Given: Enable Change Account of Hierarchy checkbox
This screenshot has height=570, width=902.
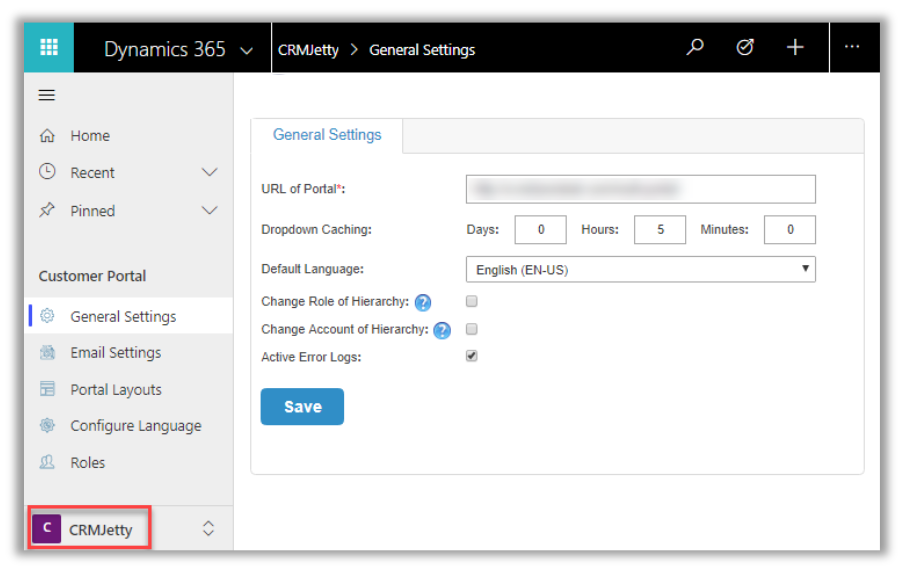Looking at the screenshot, I should point(472,329).
